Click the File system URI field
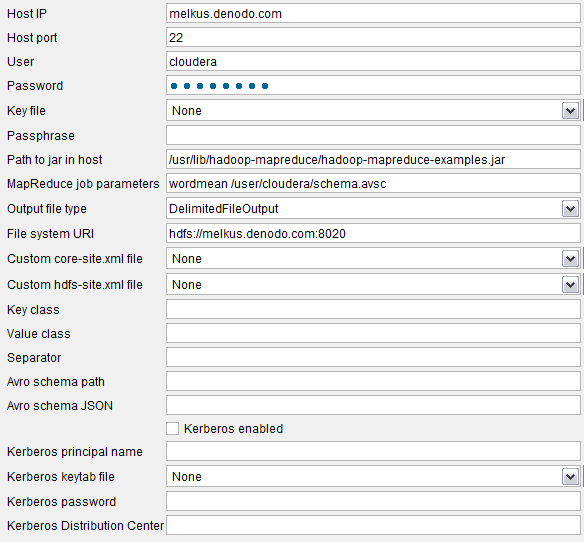Viewport: 584px width, 542px height. pos(373,234)
